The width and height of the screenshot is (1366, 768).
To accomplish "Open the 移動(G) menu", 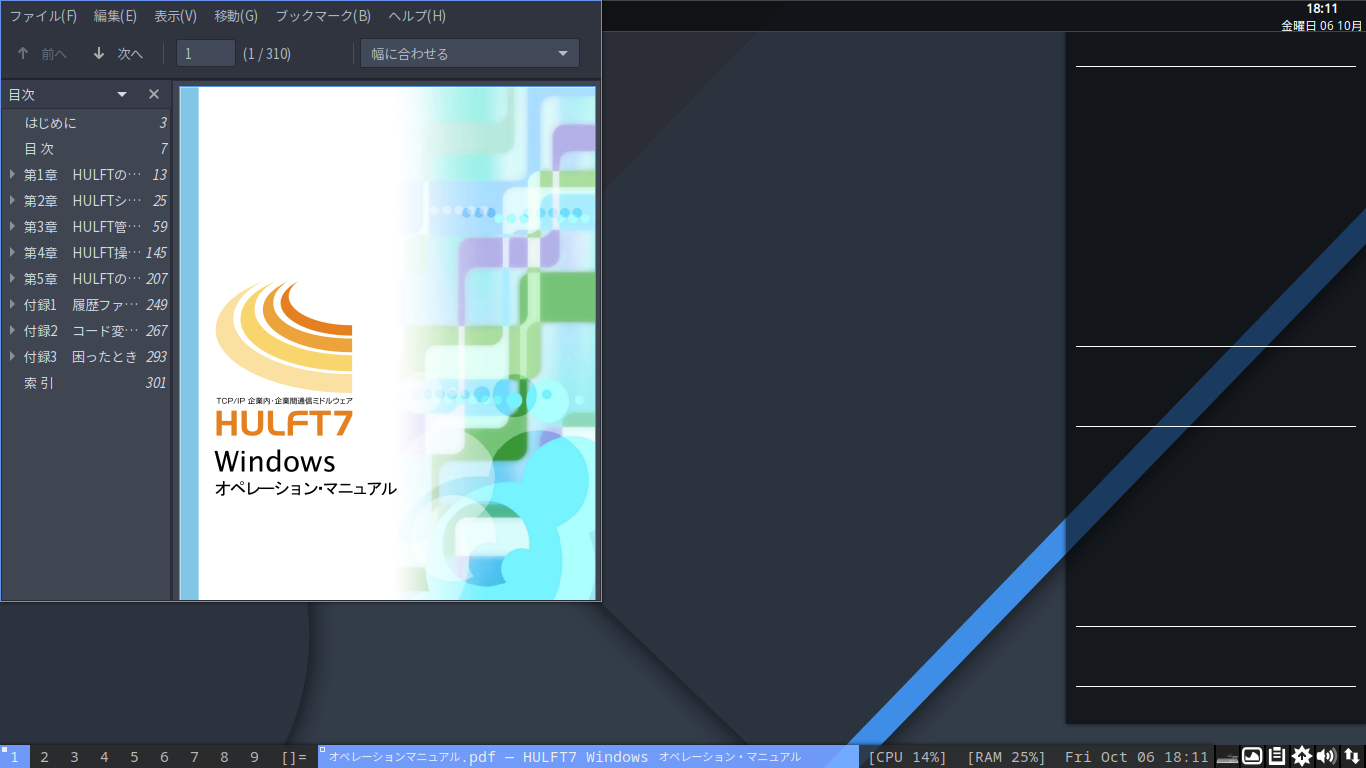I will click(x=236, y=16).
